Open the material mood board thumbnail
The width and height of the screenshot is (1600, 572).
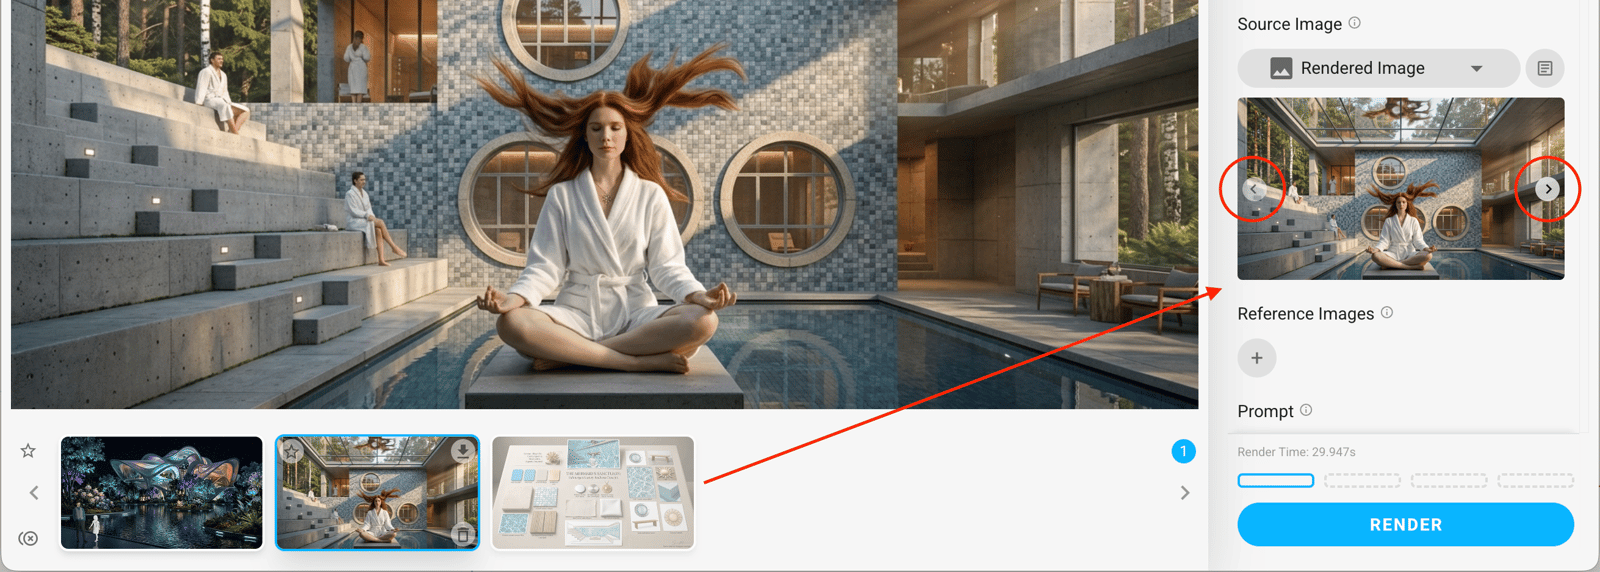[593, 493]
